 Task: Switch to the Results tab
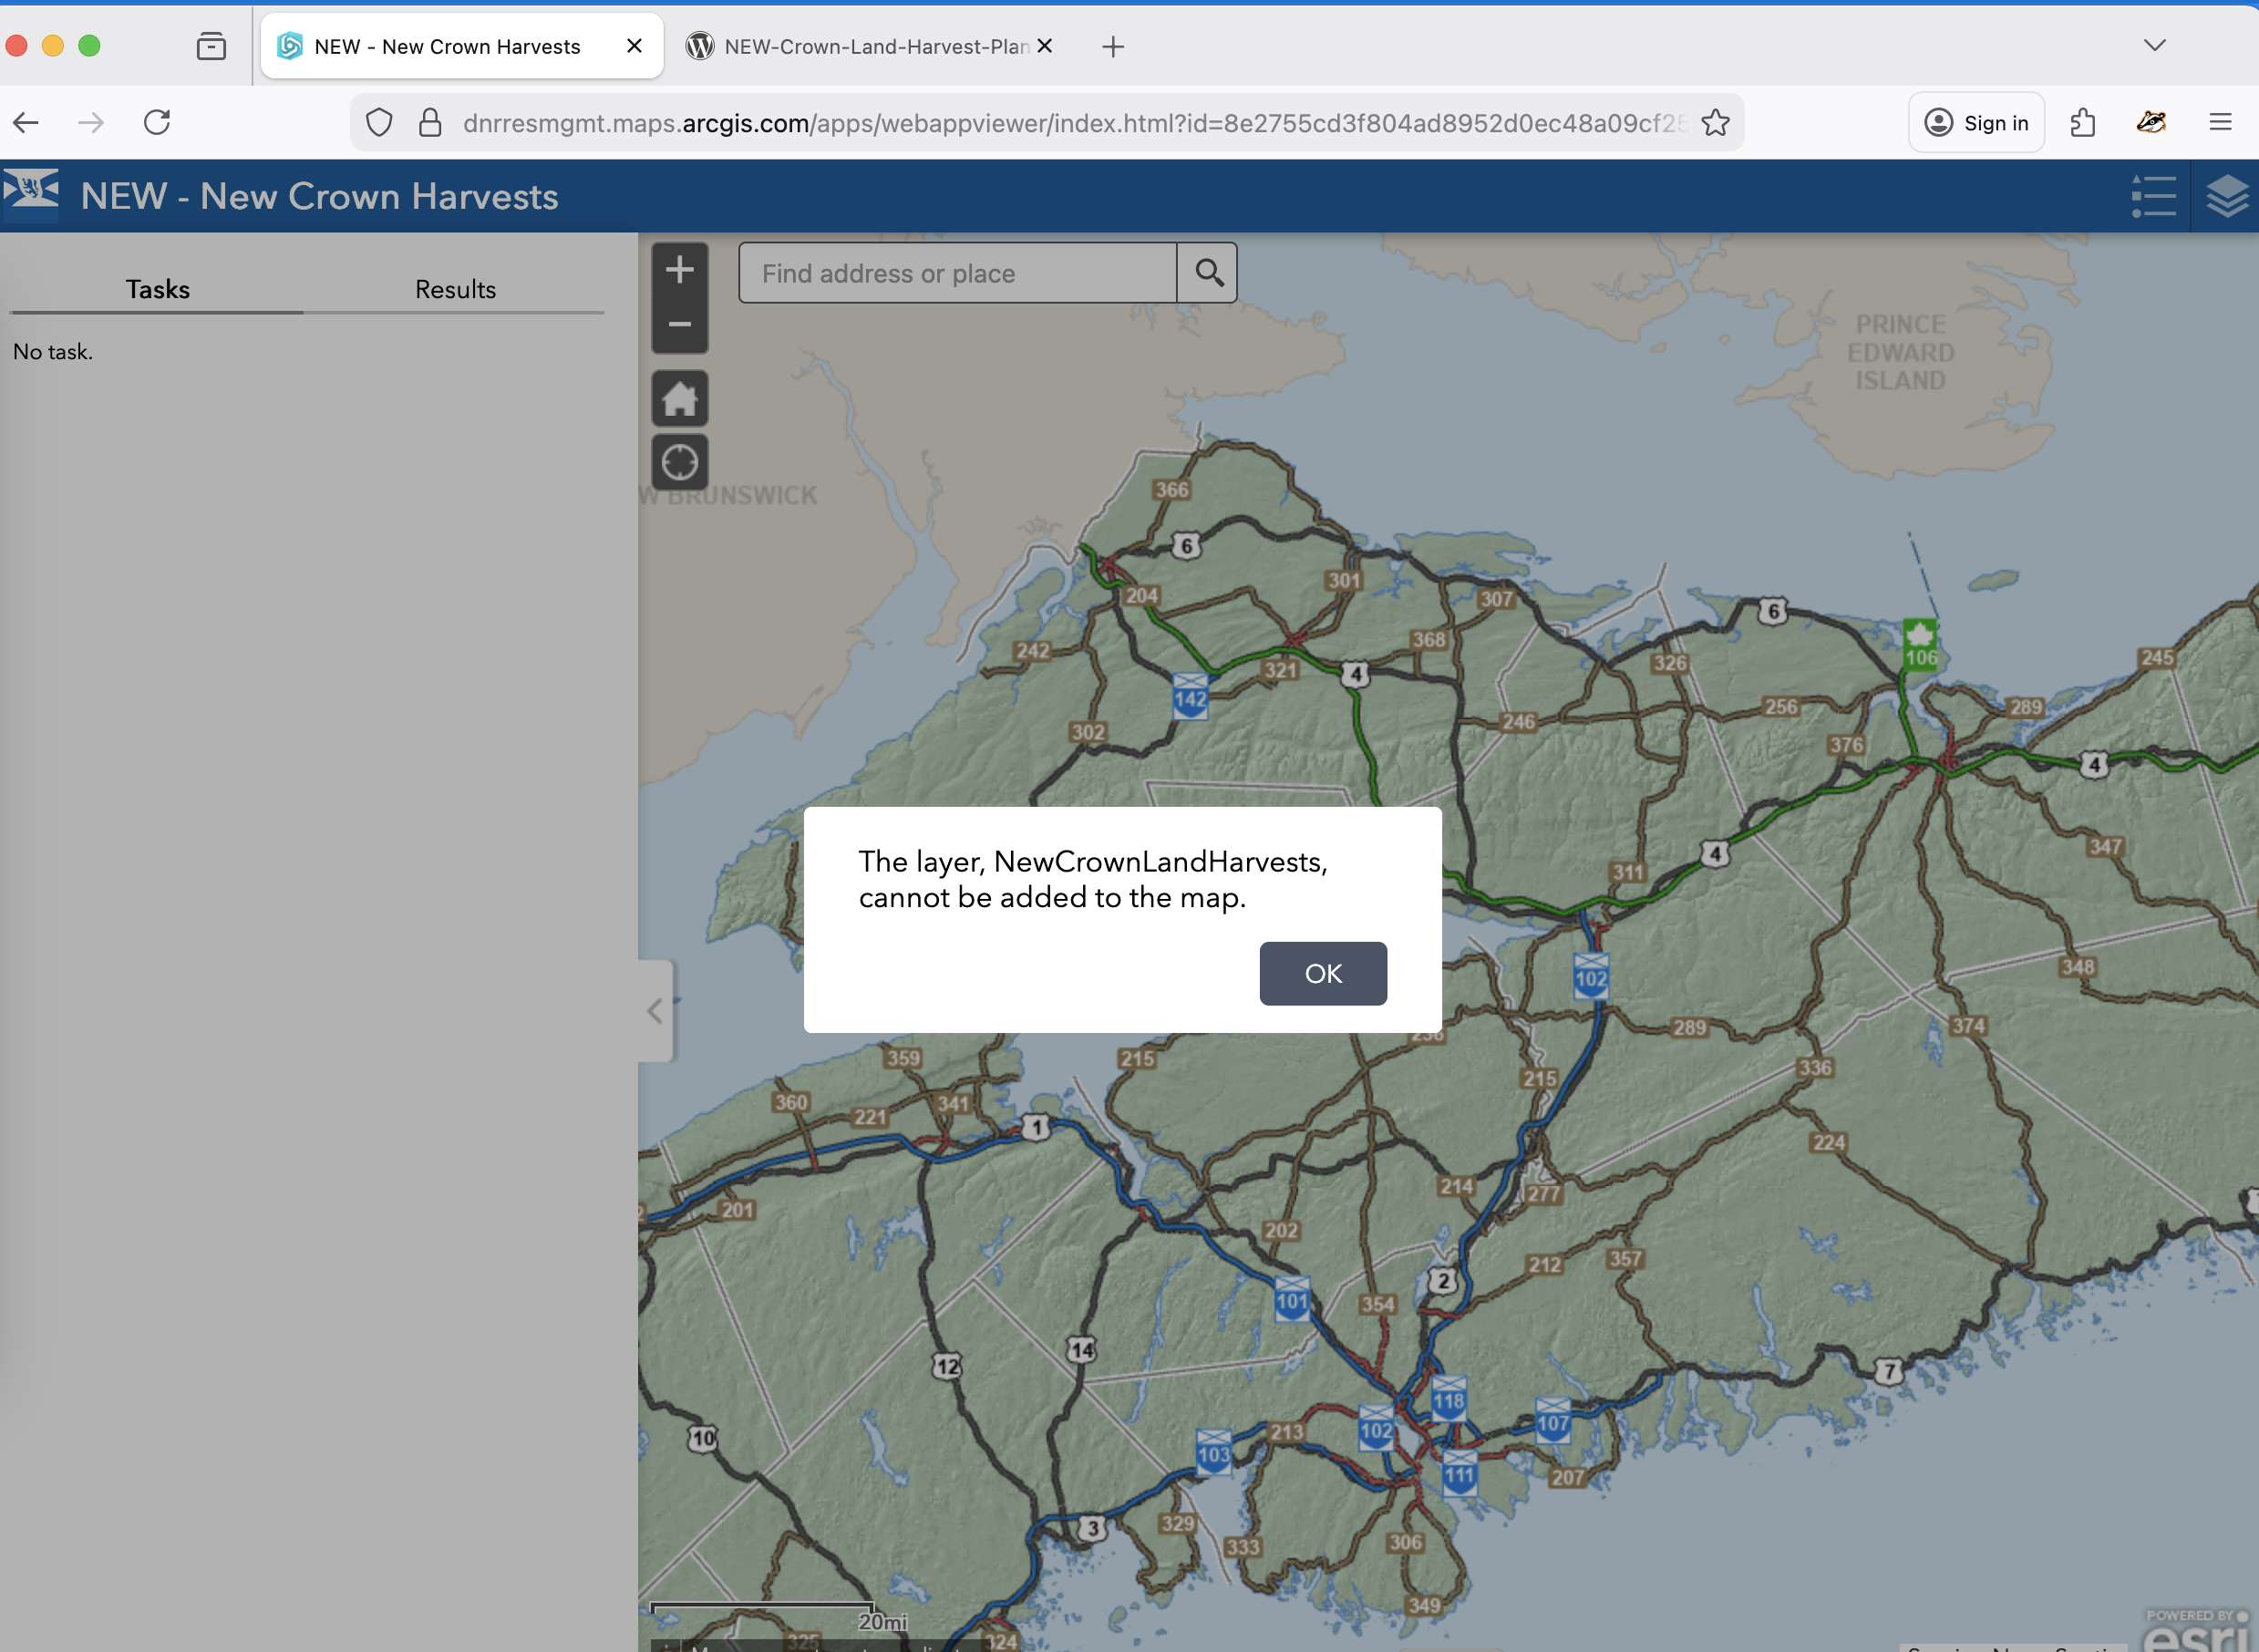pos(455,290)
